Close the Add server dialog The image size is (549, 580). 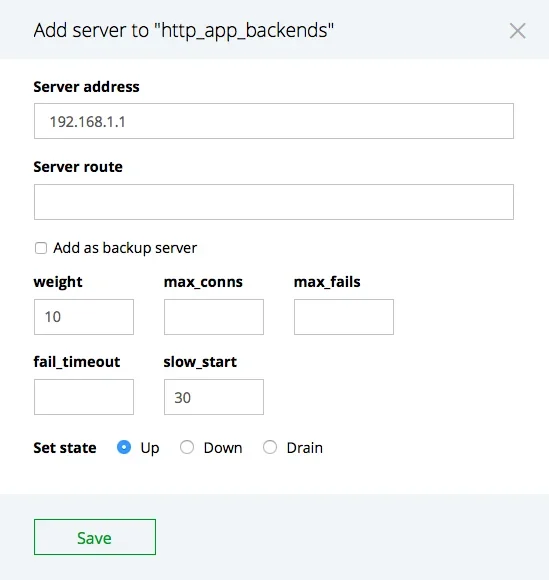517,31
